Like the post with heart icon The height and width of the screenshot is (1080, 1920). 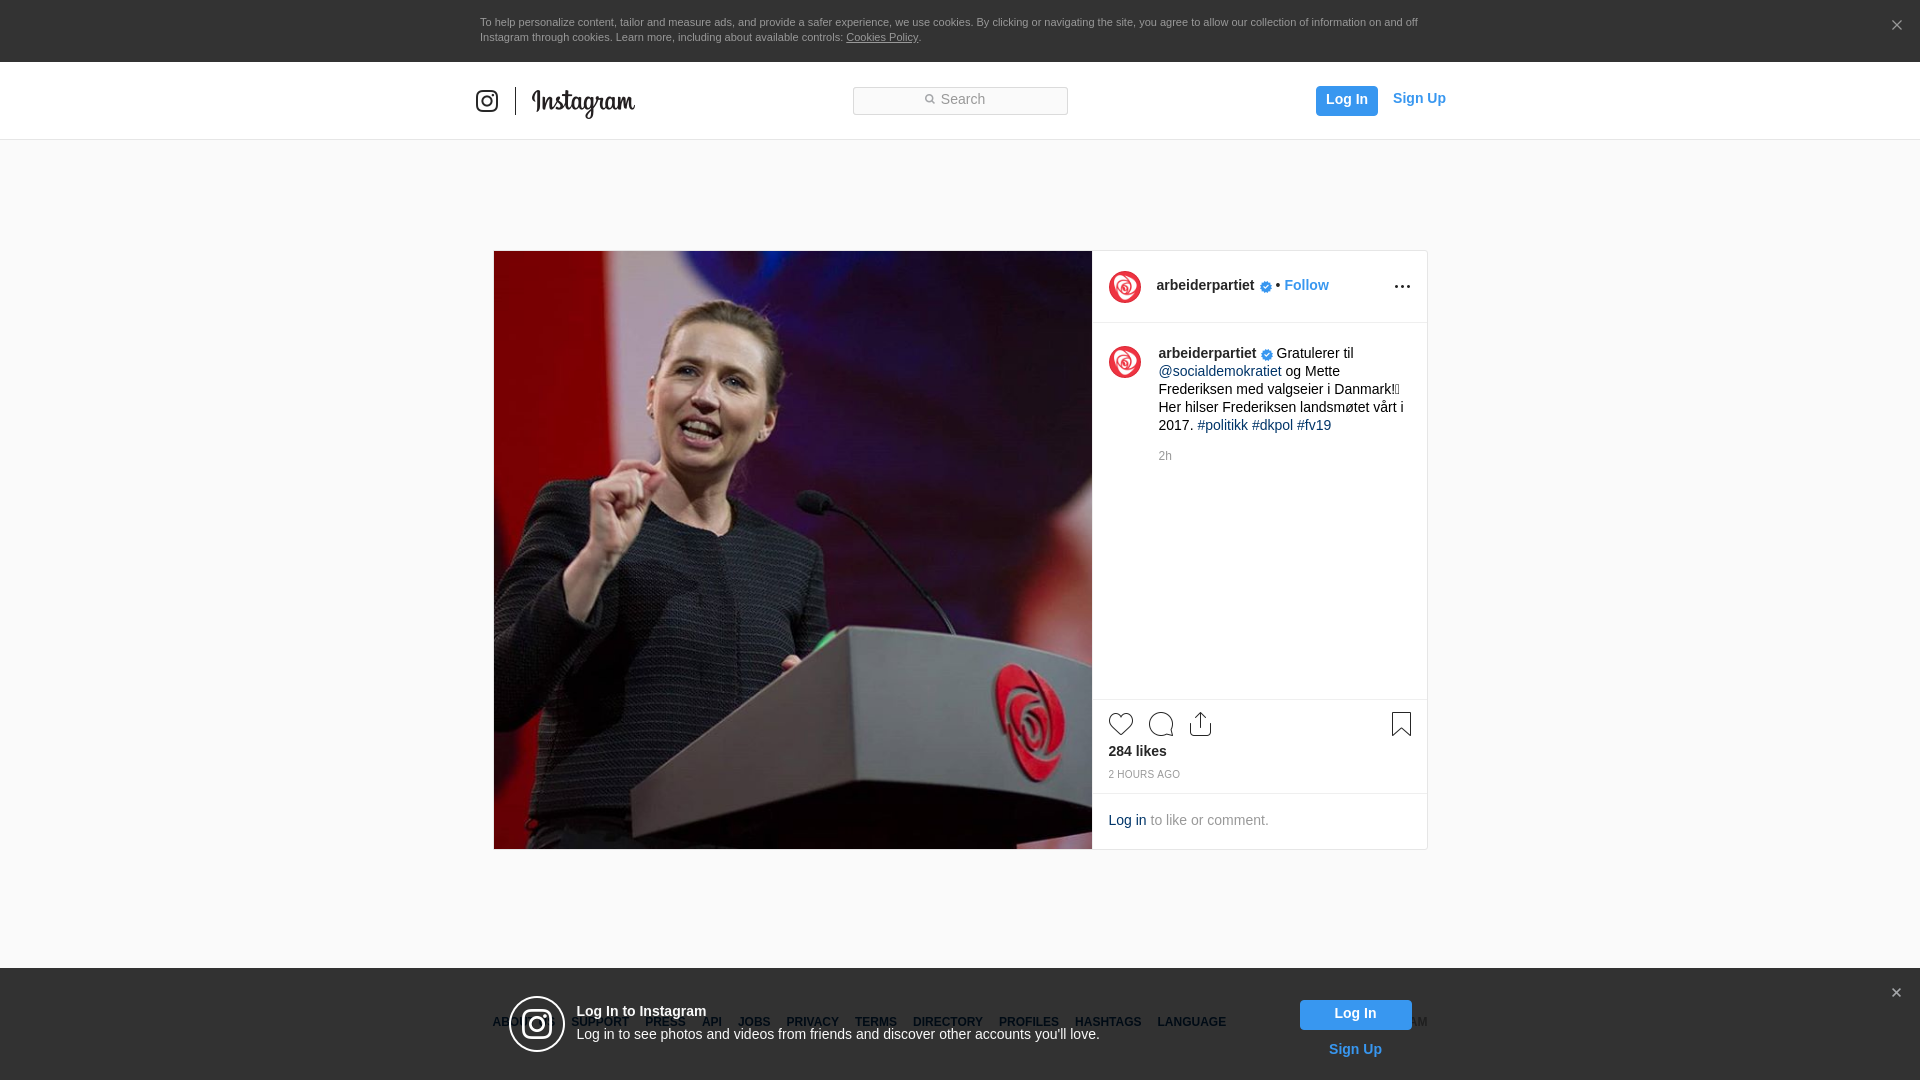click(1120, 724)
